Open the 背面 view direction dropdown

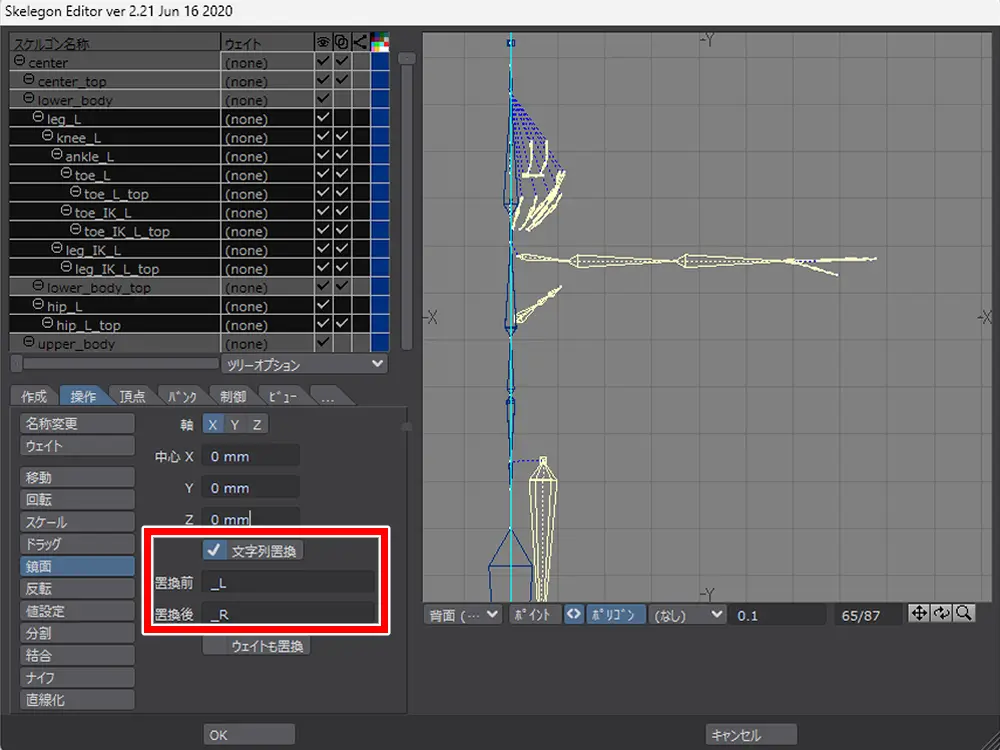(x=464, y=615)
